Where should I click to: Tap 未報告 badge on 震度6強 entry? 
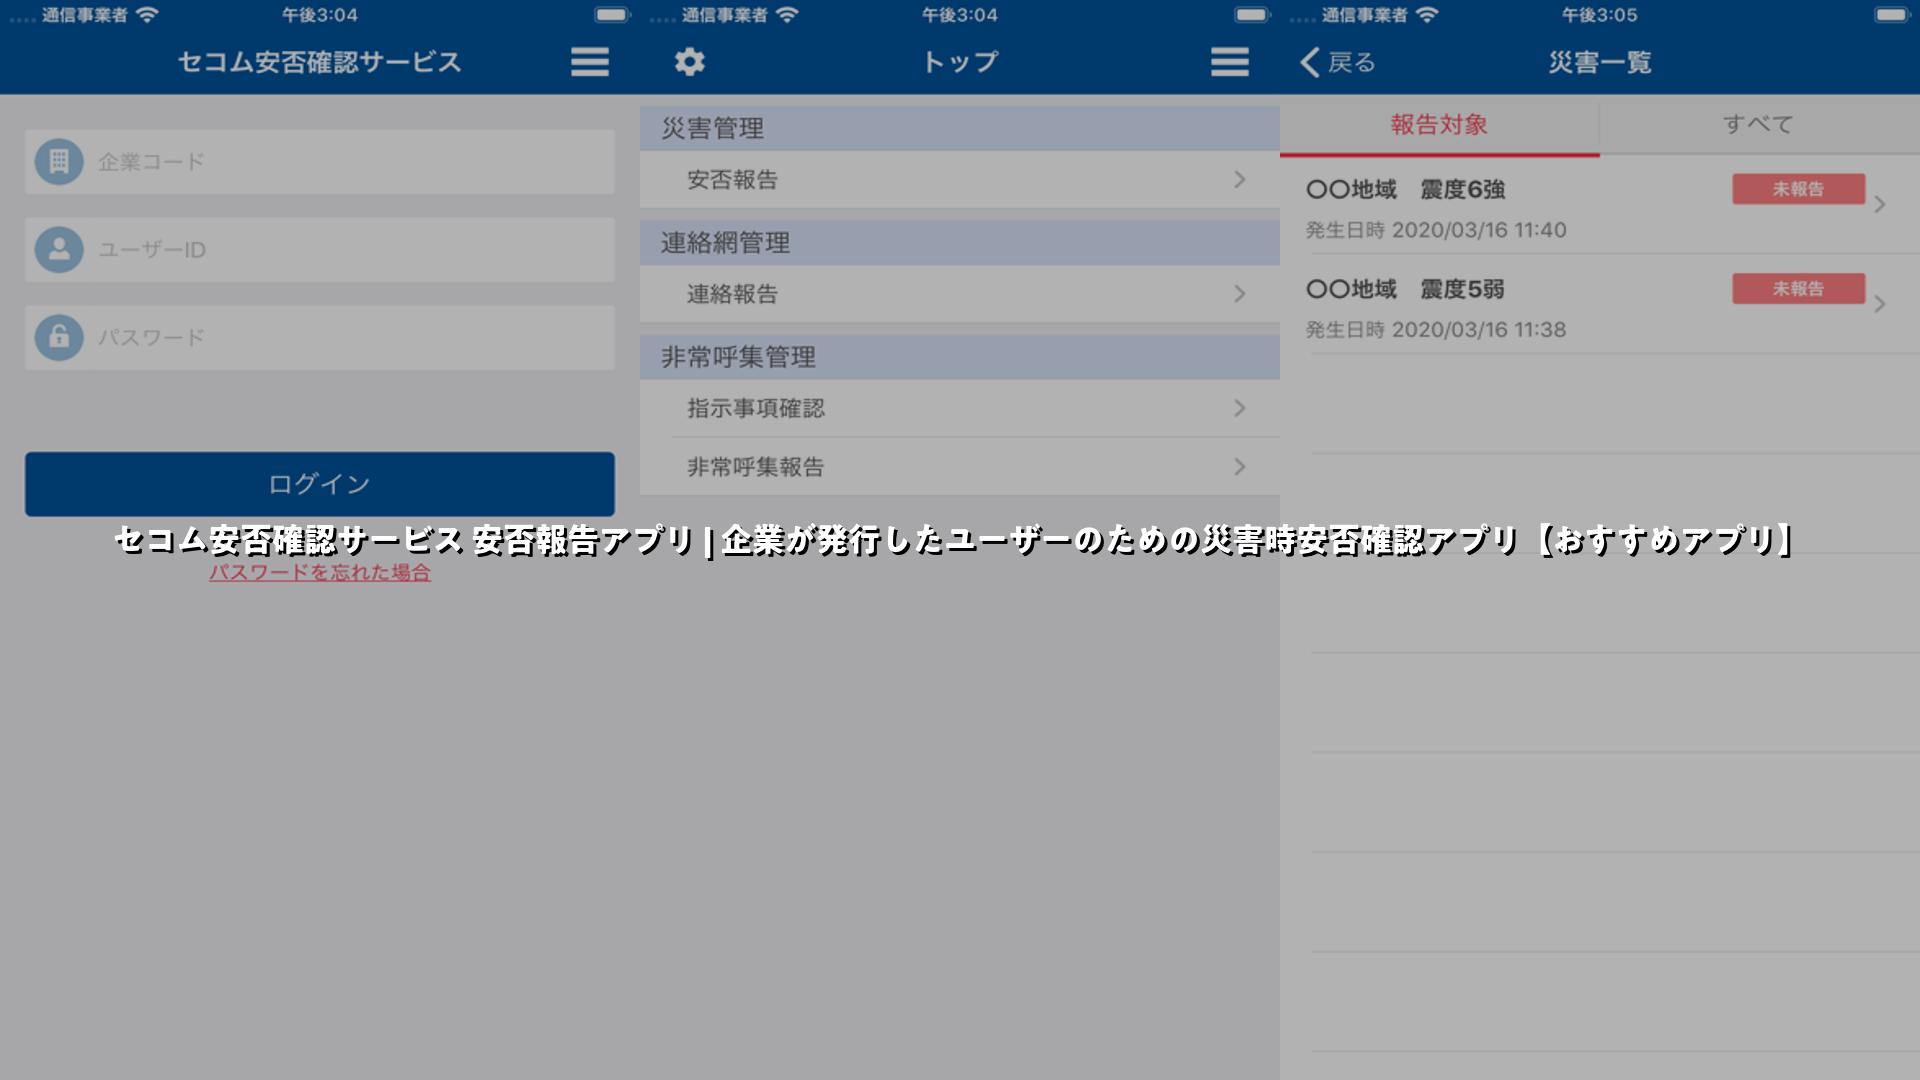click(1798, 189)
